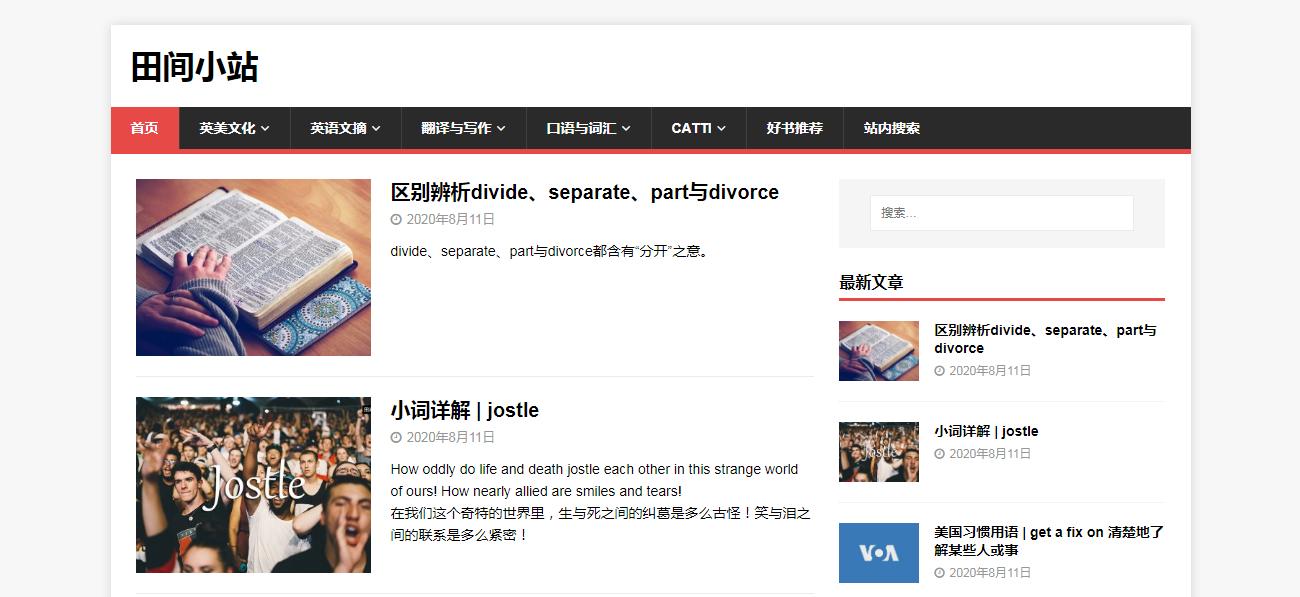Expand the 翻译与写作 dropdown menu
Image resolution: width=1300 pixels, height=597 pixels.
click(x=464, y=128)
